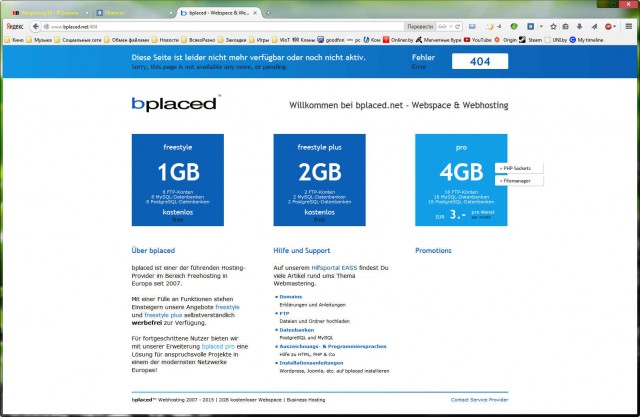Open the YouTube bookmark
Viewport: 640px width, 417px height.
478,40
